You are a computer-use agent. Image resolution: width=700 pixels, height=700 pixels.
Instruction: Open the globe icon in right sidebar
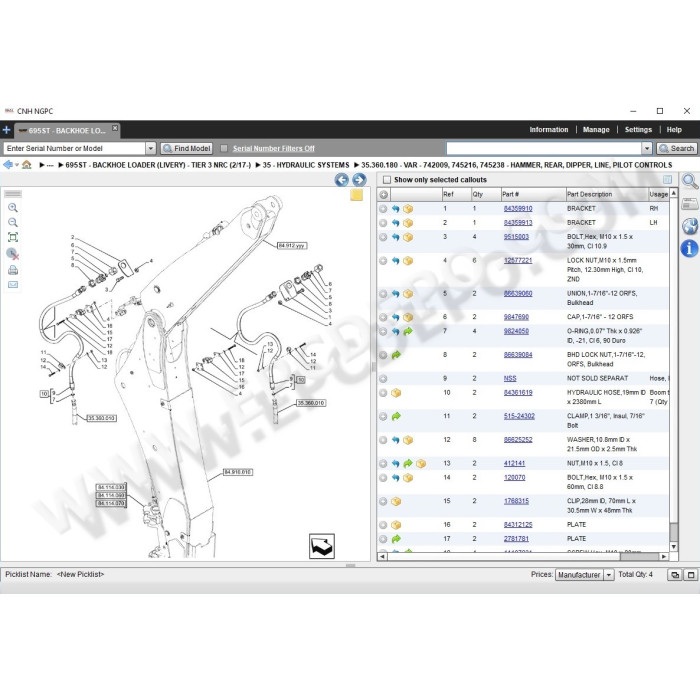690,226
